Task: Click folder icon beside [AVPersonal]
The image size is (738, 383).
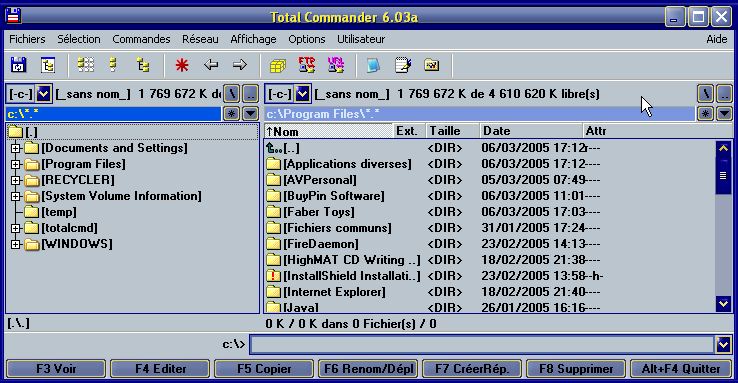Action: 273,180
